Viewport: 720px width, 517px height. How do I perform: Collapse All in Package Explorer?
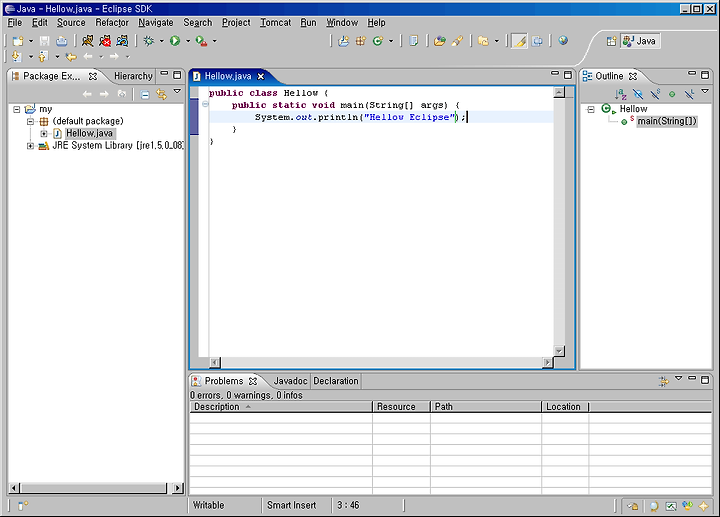pyautogui.click(x=145, y=94)
